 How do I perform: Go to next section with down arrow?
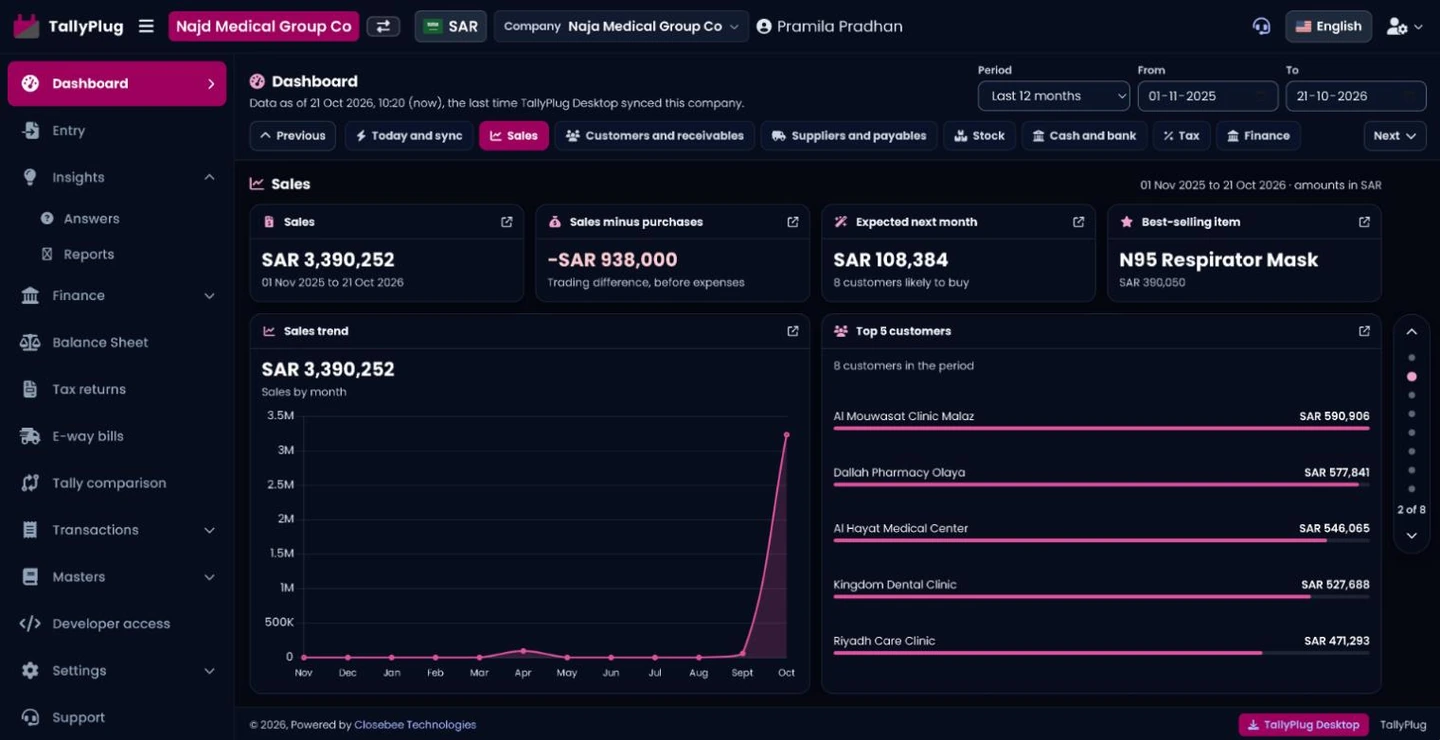click(x=1411, y=536)
